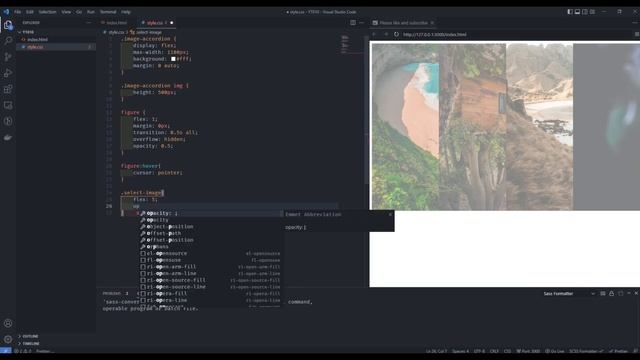
Task: Click the select-image breadcrumb item
Action: 146,32
